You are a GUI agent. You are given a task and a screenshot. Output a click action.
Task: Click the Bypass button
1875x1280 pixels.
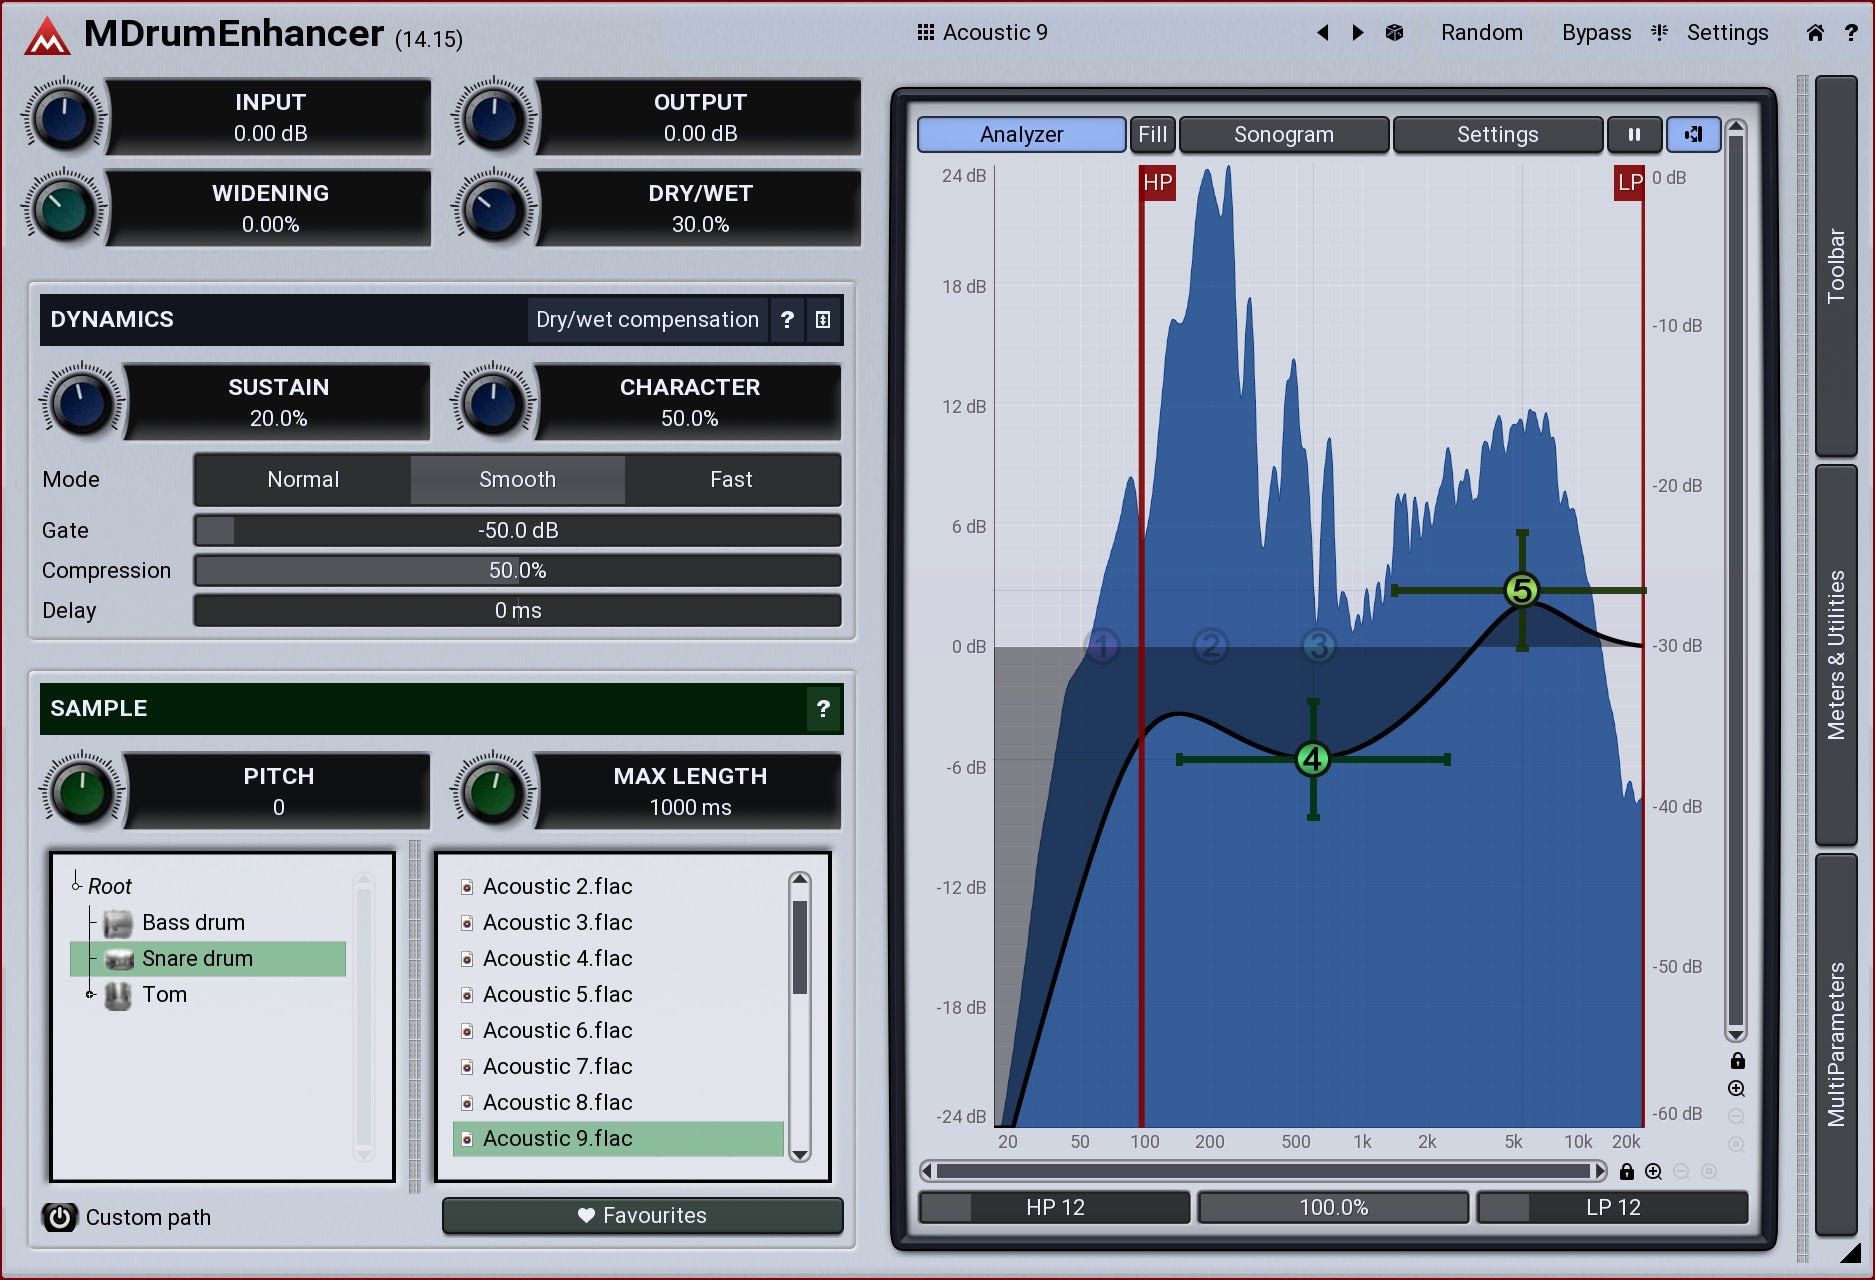pyautogui.click(x=1596, y=33)
